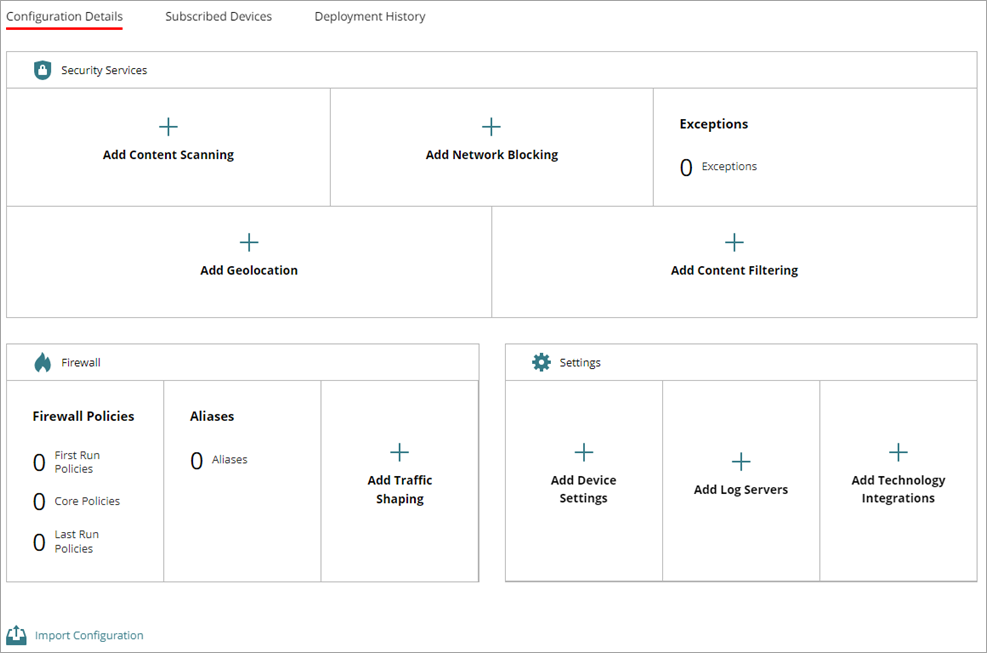Select the Configuration Details tab
This screenshot has height=653, width=987.
click(64, 16)
